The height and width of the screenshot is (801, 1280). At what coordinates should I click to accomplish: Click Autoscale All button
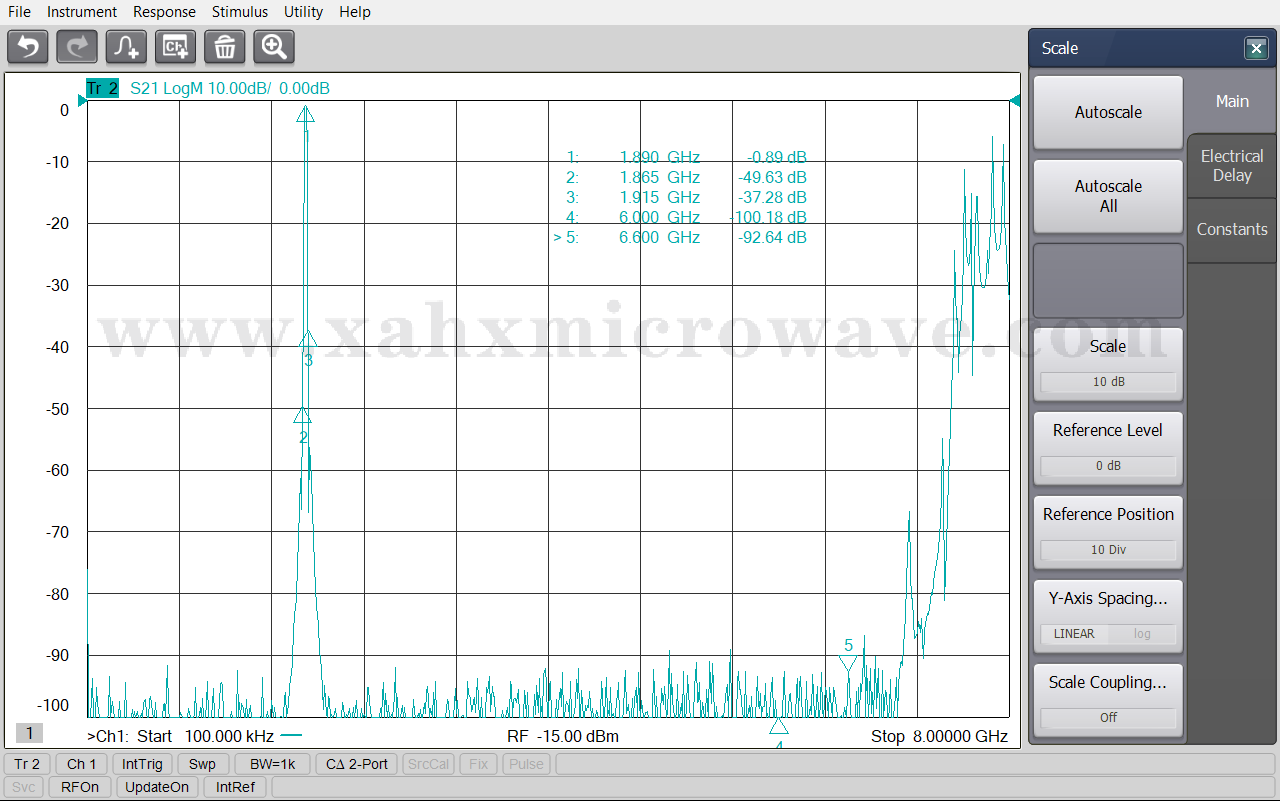click(x=1108, y=196)
